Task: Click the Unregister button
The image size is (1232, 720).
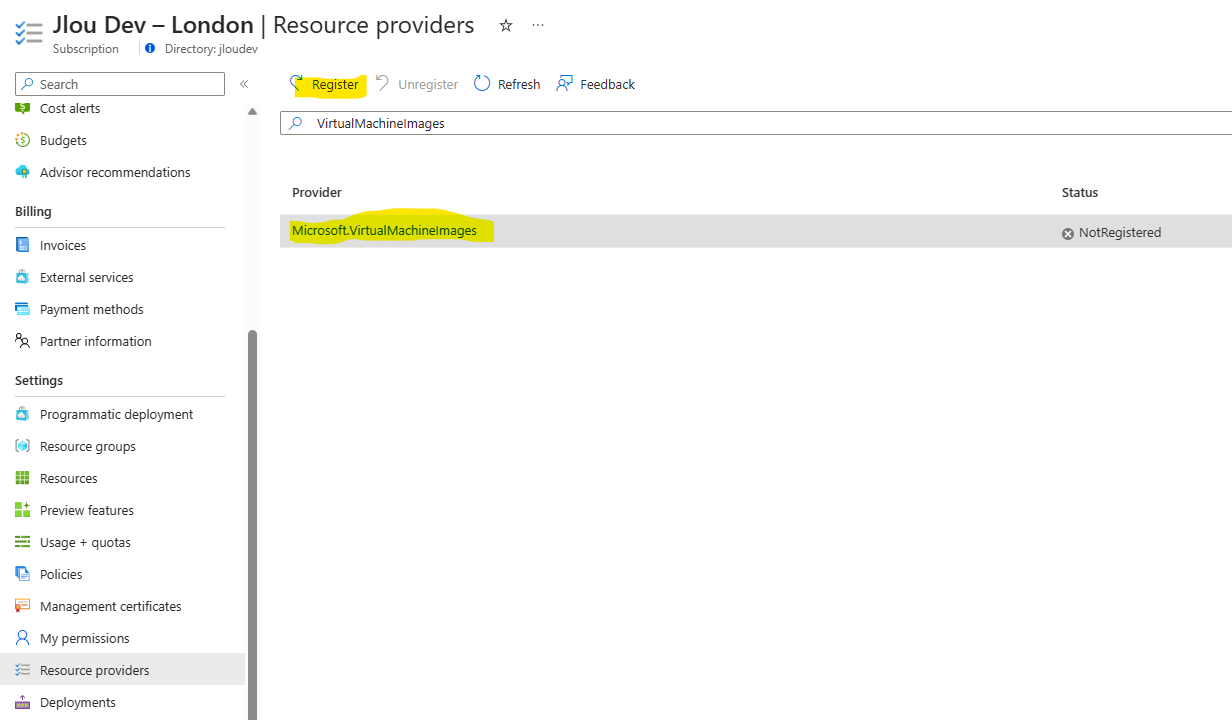Action: (417, 84)
